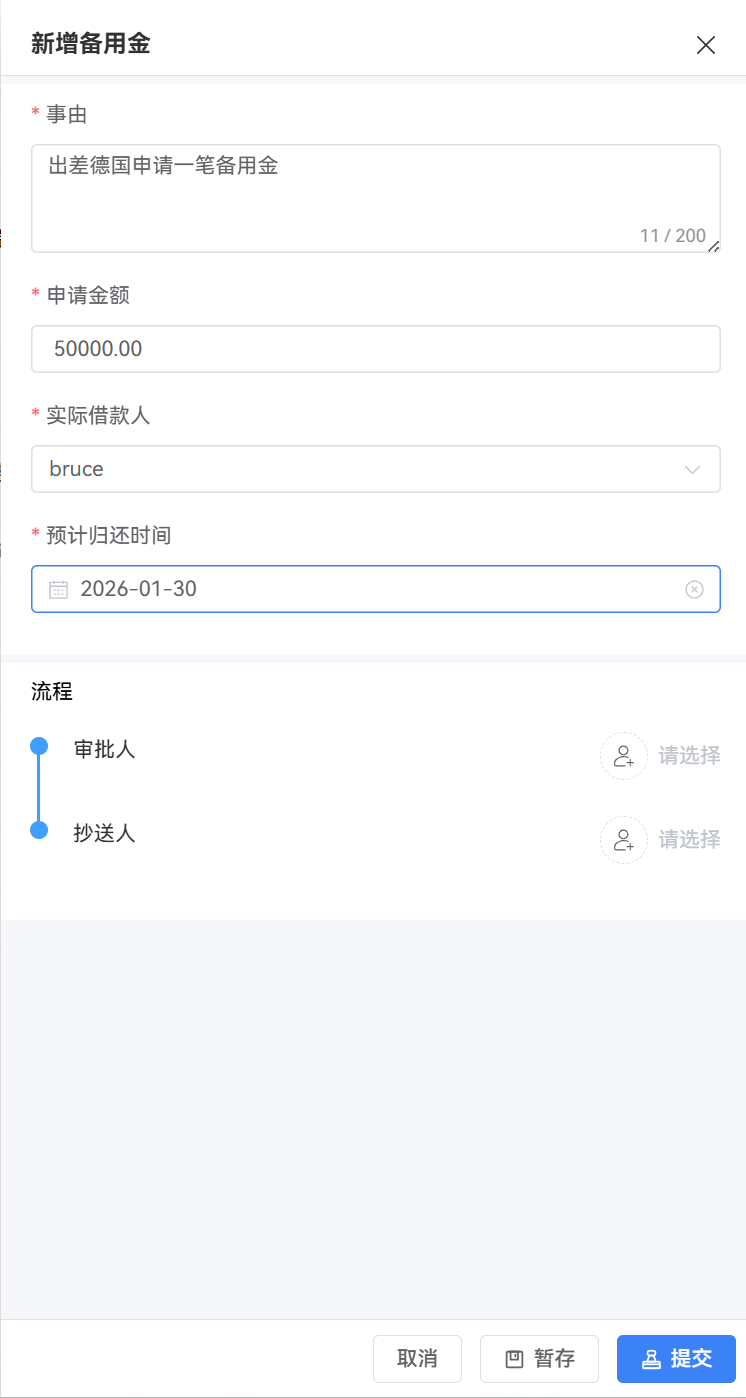This screenshot has width=746, height=1398.
Task: Clear the 2026-01-30 date value
Action: point(694,589)
